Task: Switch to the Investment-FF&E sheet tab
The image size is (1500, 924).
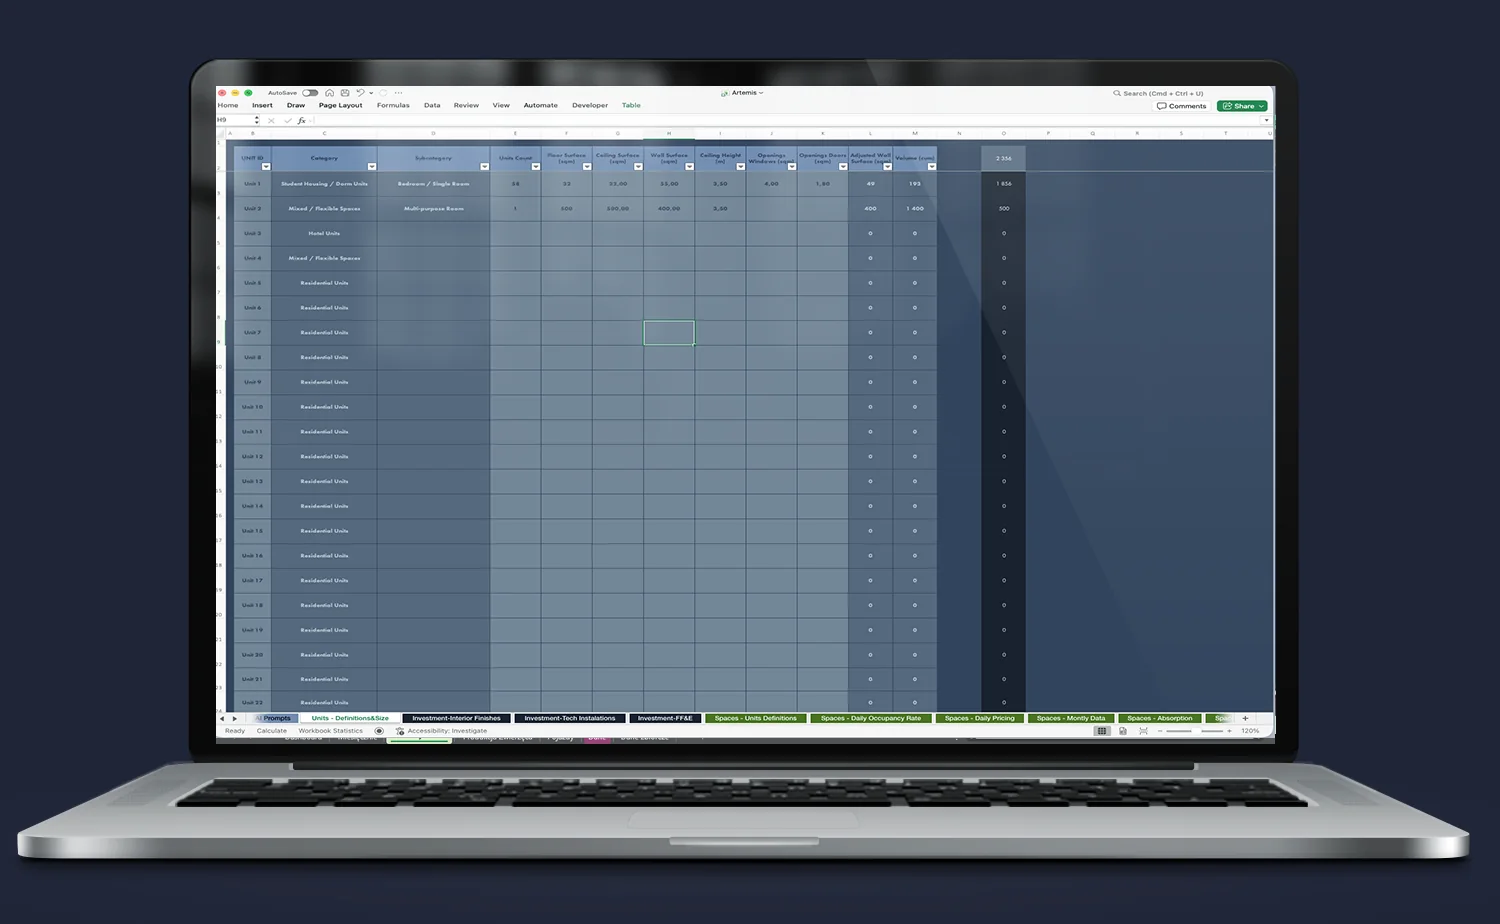Action: [x=665, y=718]
